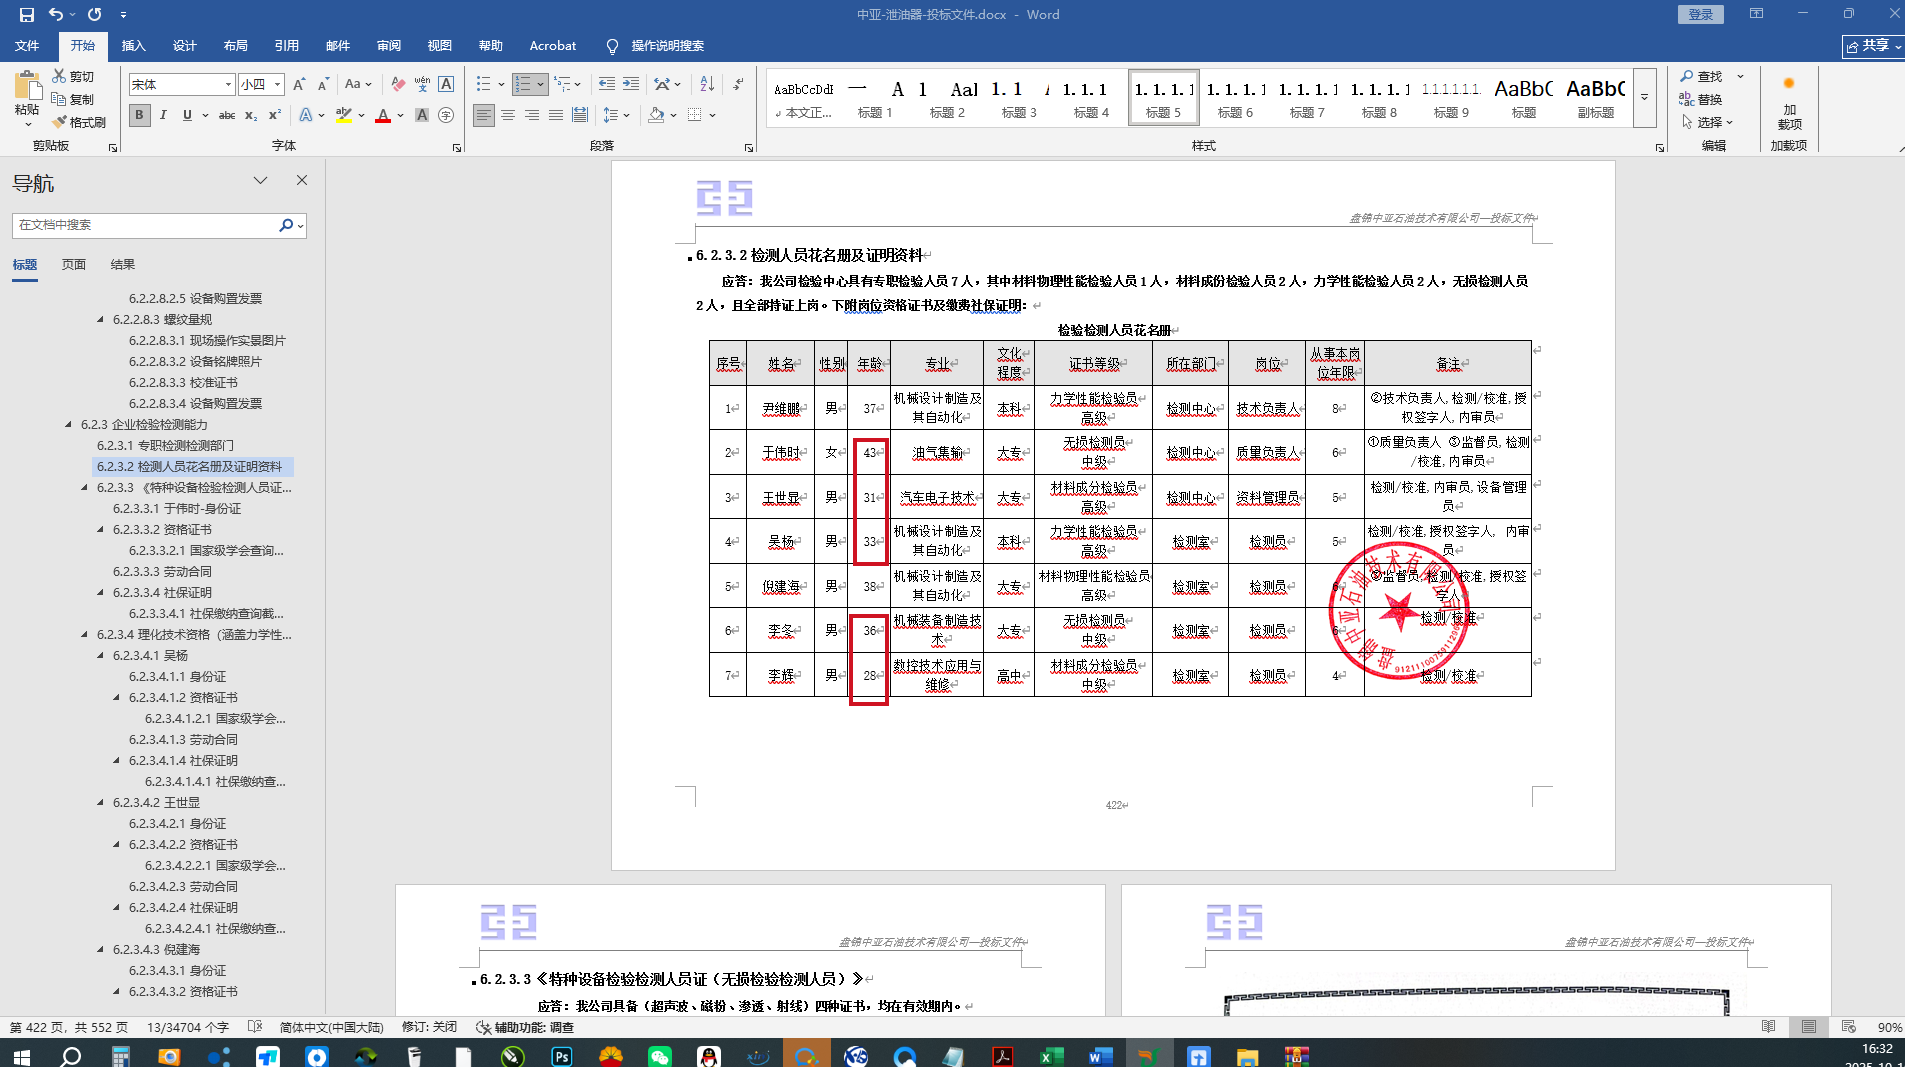Viewport: 1905px width, 1067px height.
Task: Open the paragraph settings dialog launcher
Action: coord(749,147)
